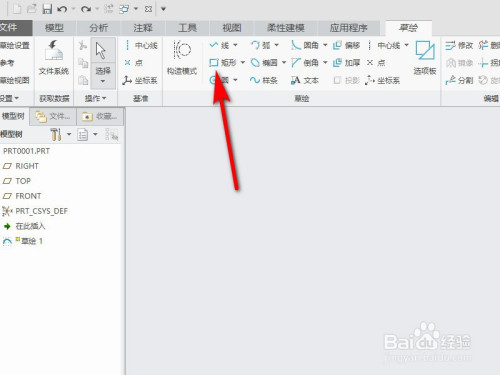The height and width of the screenshot is (375, 500).
Task: Select the 加厚 (Thicken) tool
Action: [x=347, y=63]
